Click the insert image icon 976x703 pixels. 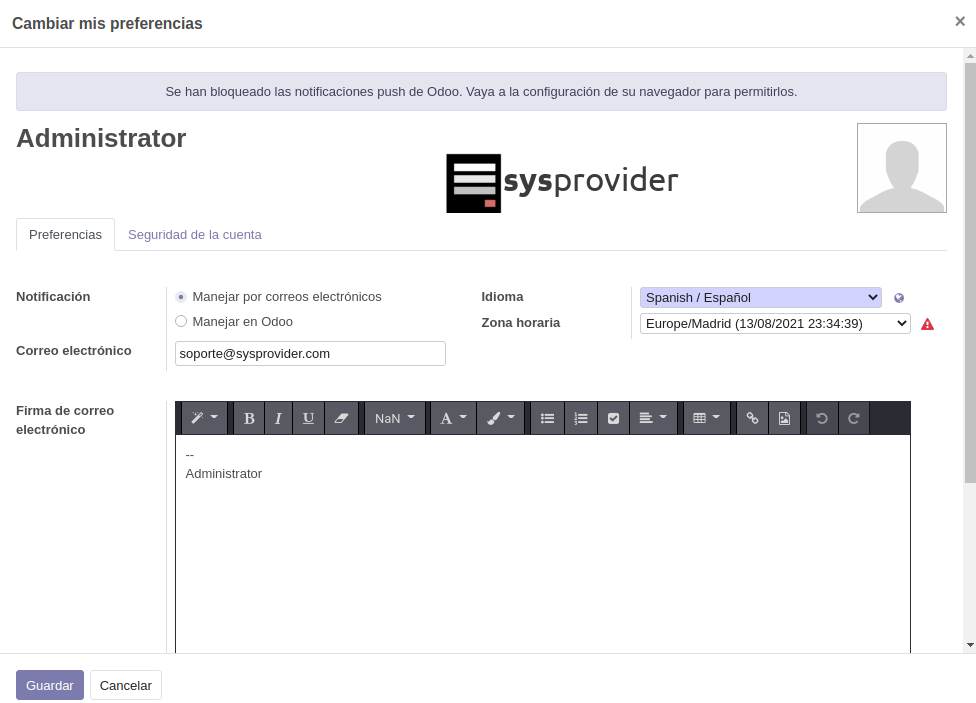(784, 418)
